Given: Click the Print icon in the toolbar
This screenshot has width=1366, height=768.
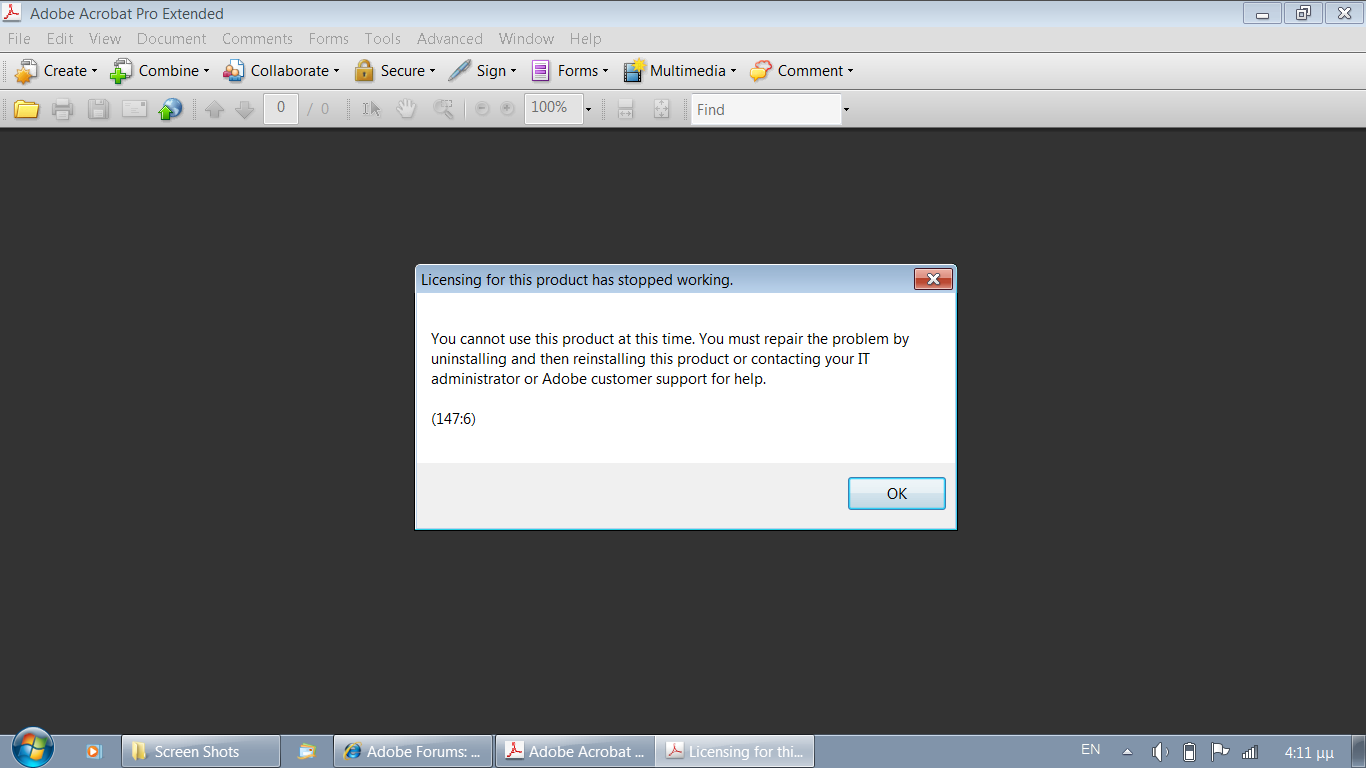Looking at the screenshot, I should click(x=62, y=109).
